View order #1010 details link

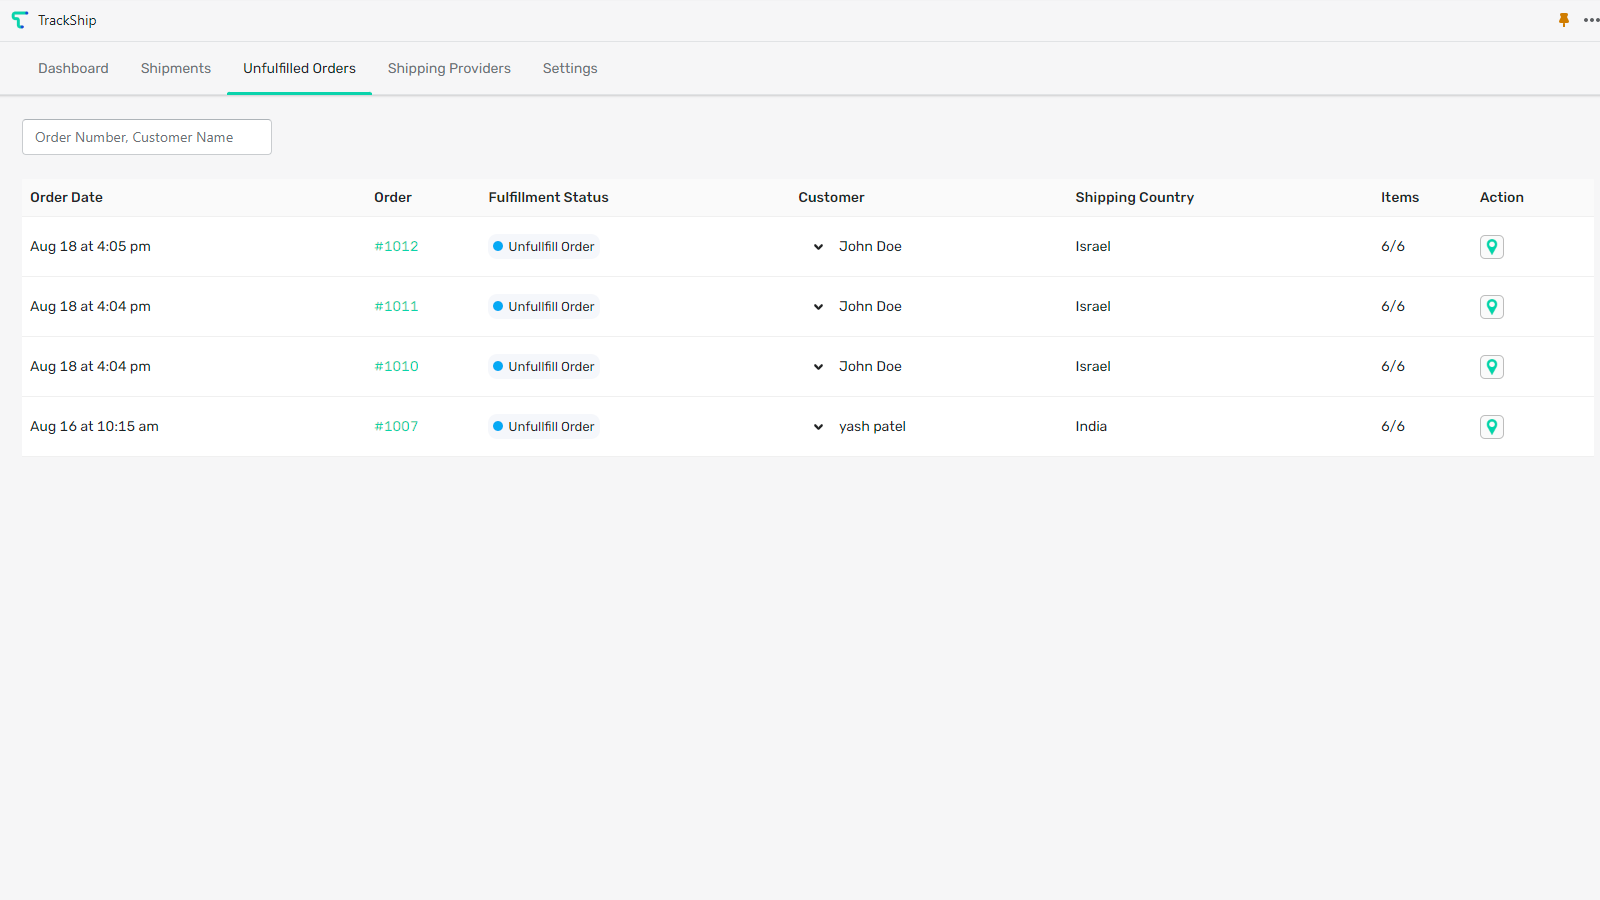[396, 367]
